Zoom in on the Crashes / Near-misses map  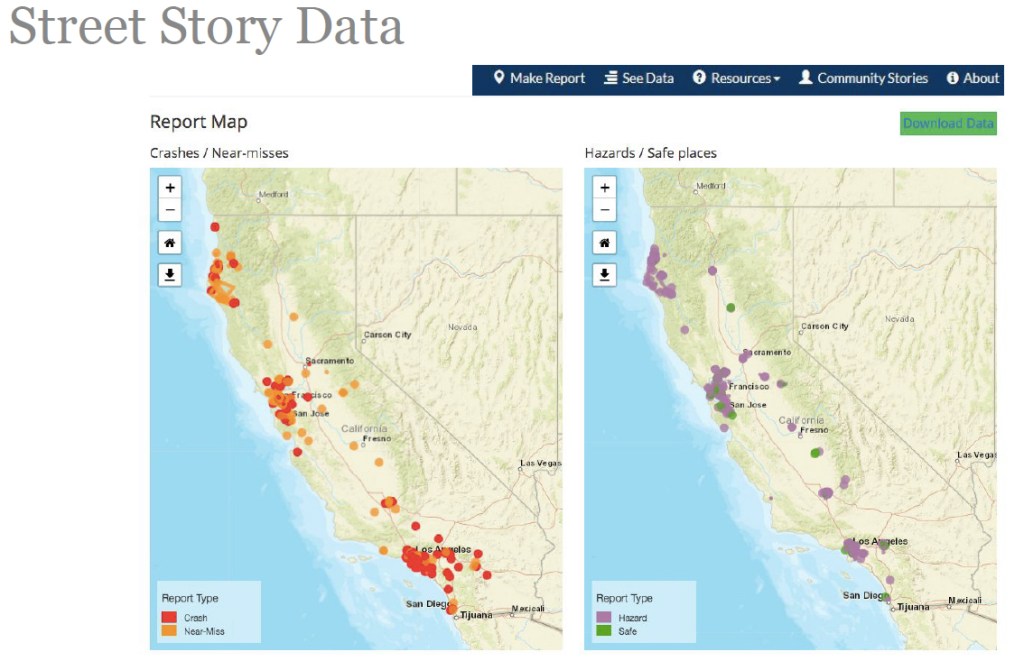point(170,187)
